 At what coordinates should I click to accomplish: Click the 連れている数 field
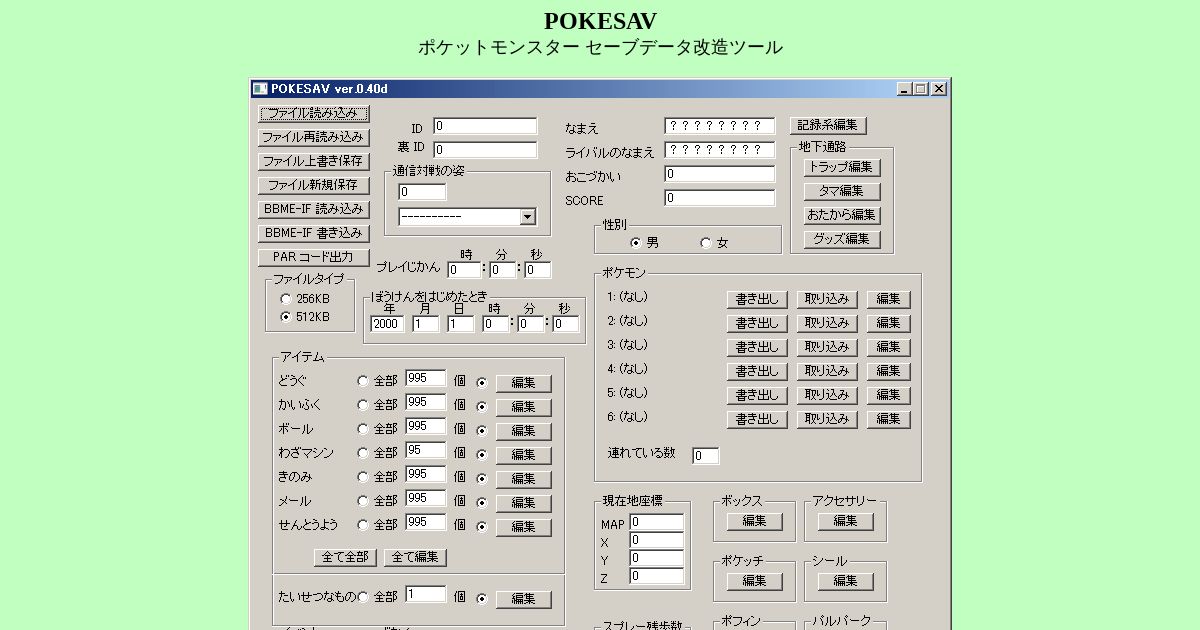(x=705, y=456)
